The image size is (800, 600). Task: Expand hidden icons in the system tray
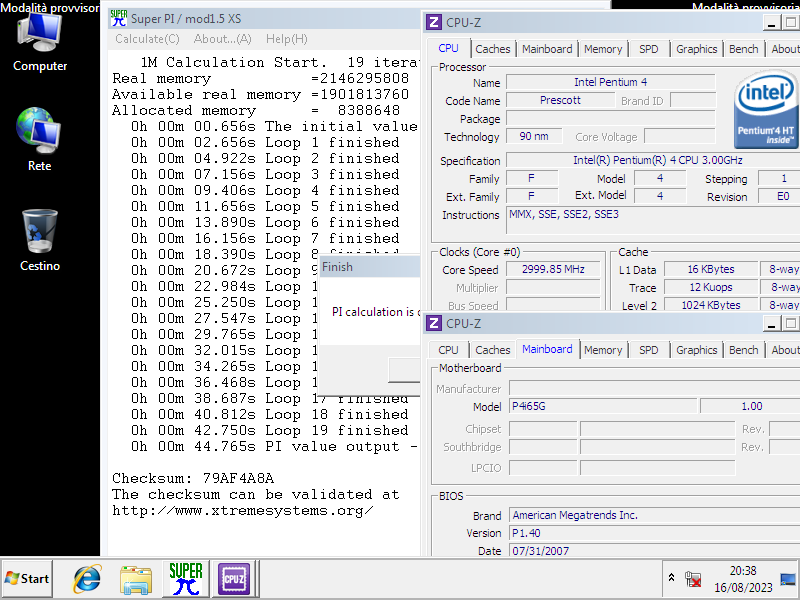671,578
